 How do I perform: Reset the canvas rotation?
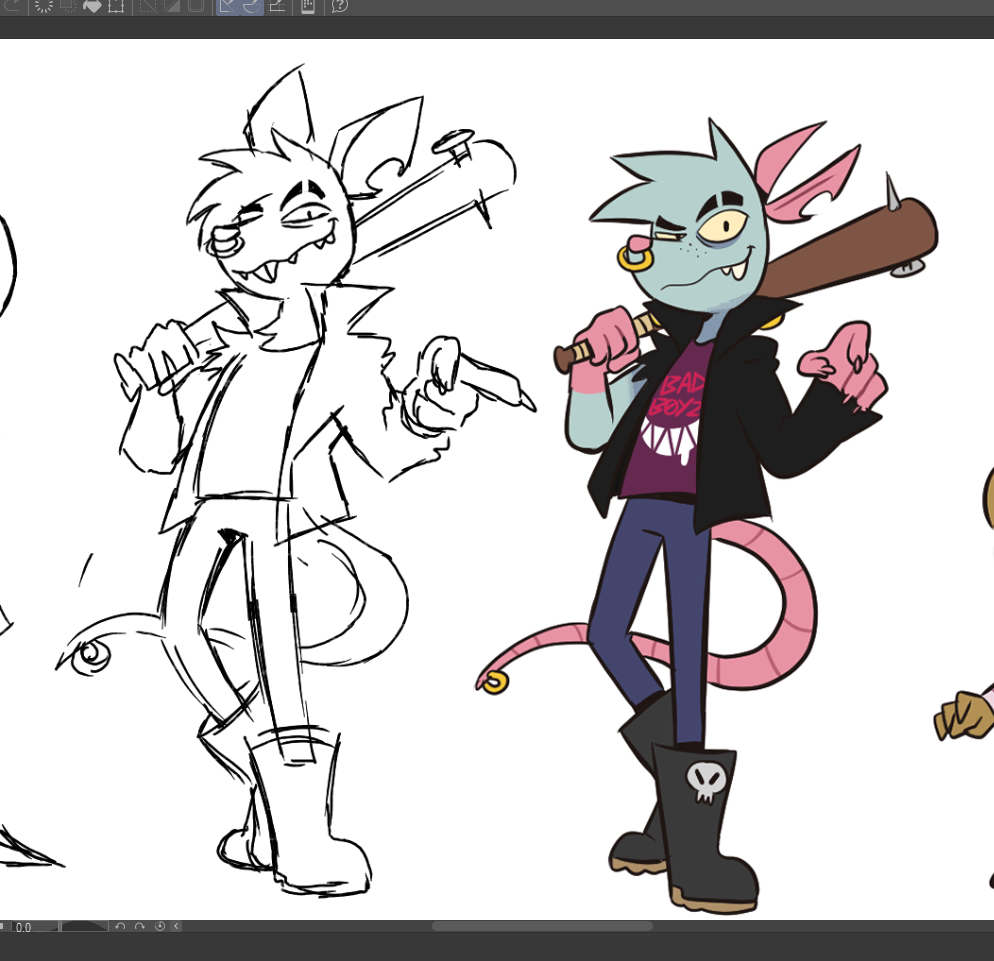point(160,927)
